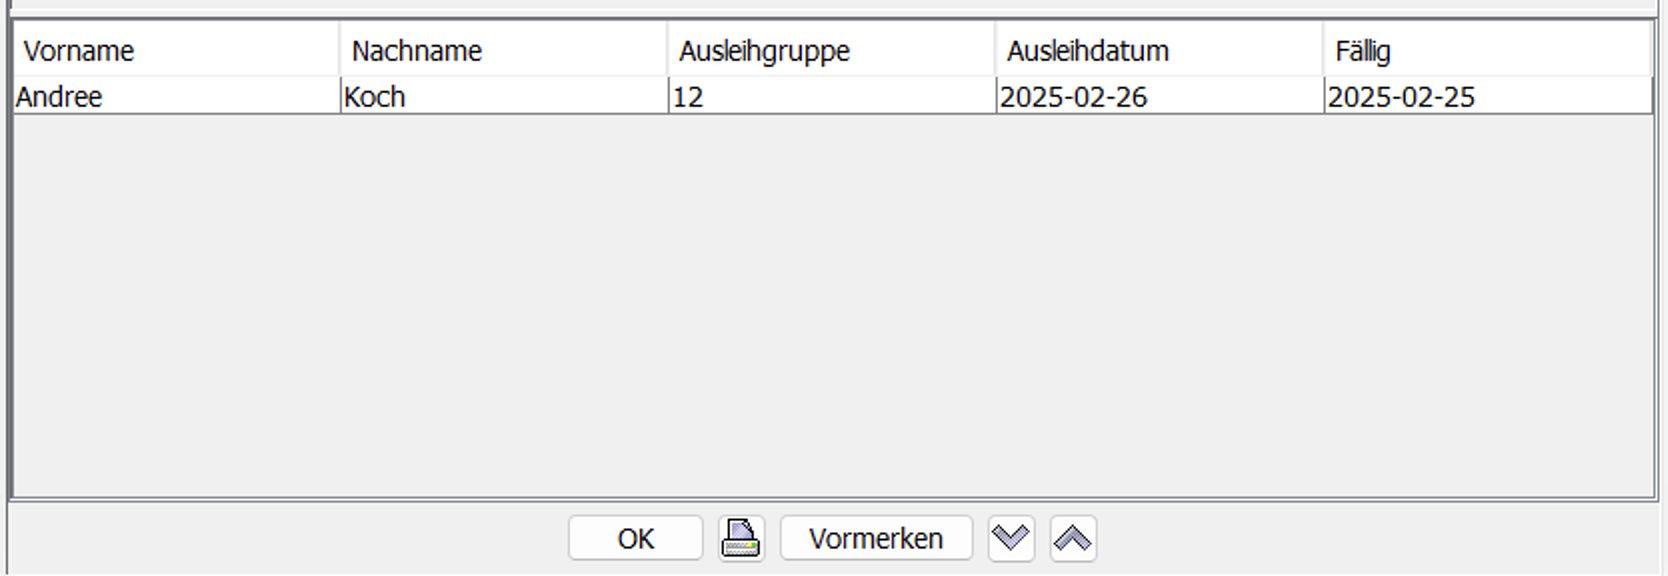Confirm with the OK button
The height and width of the screenshot is (576, 1668).
(635, 538)
